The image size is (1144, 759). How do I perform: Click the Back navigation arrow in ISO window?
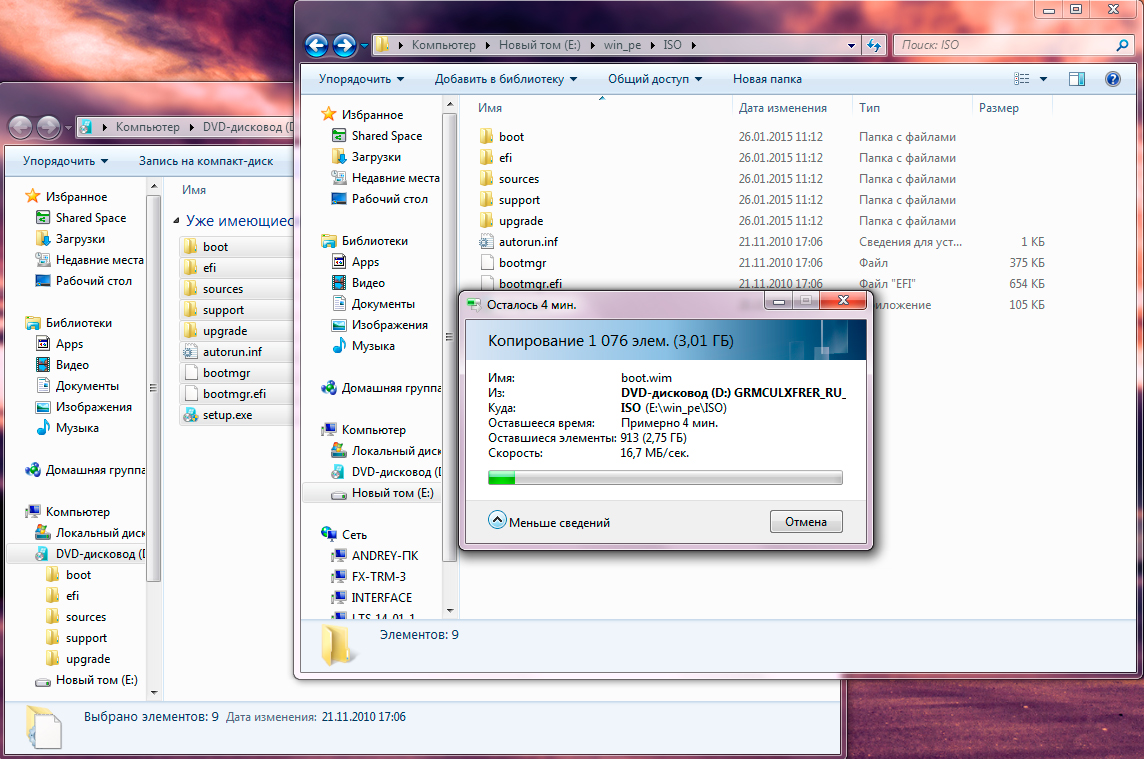tap(317, 45)
